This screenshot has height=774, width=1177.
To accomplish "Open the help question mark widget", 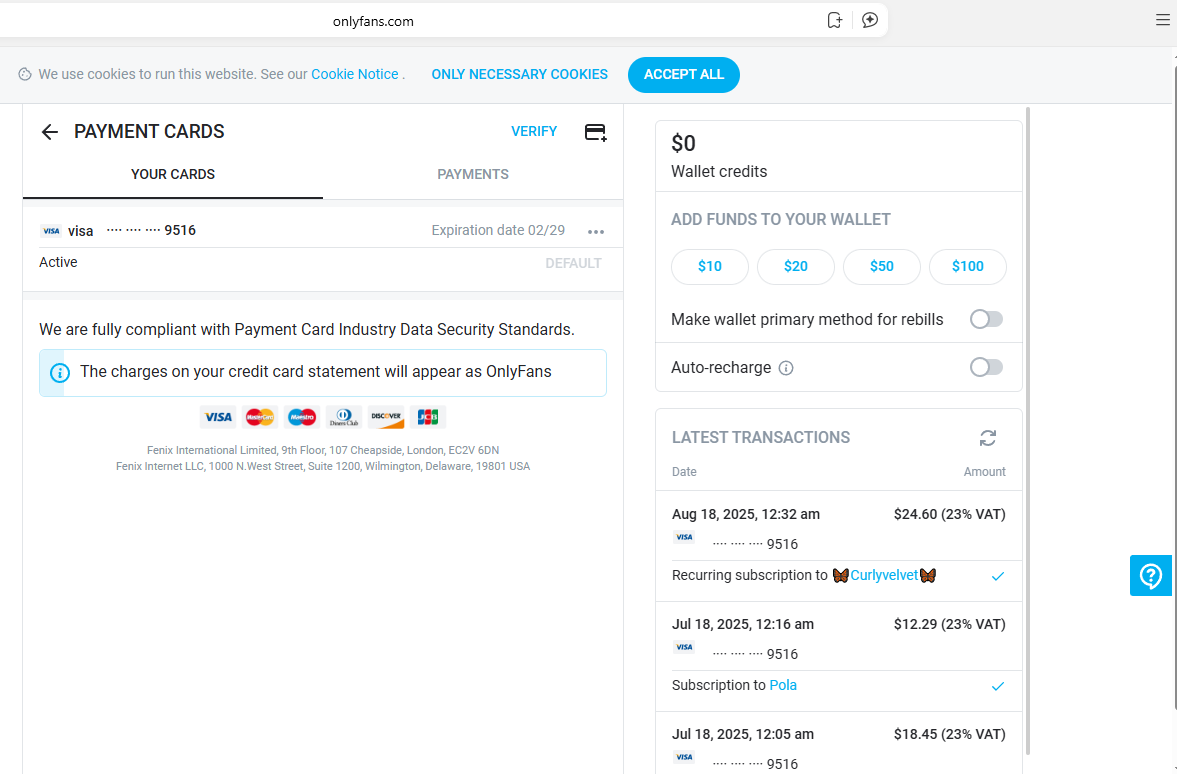I will [x=1151, y=576].
